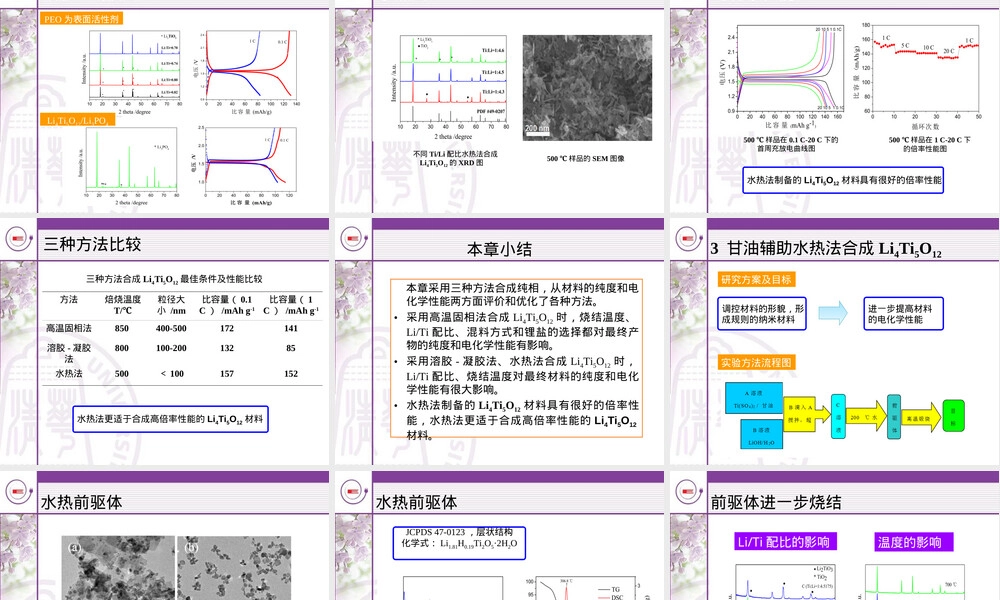1000x600 pixels.
Task: Click the light blue arrow between the goal boxes
Action: click(x=833, y=313)
